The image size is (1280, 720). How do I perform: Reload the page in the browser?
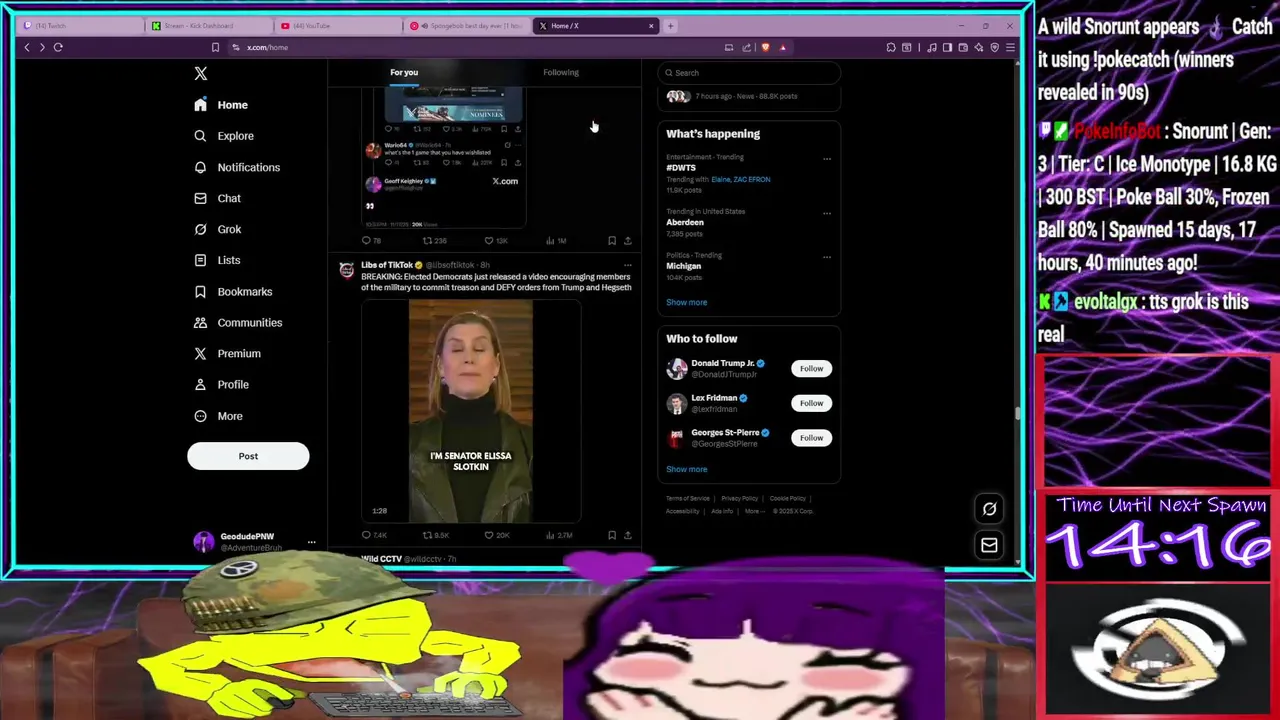pos(58,47)
